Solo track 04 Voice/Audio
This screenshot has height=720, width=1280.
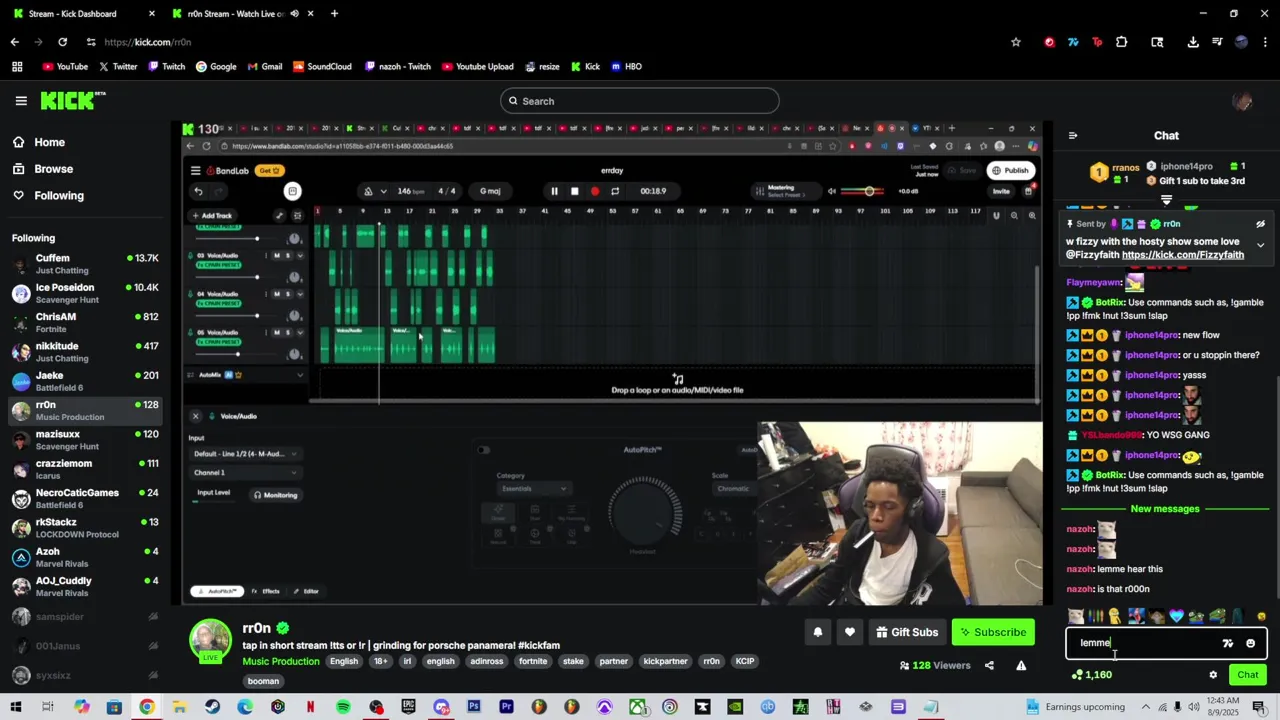288,294
